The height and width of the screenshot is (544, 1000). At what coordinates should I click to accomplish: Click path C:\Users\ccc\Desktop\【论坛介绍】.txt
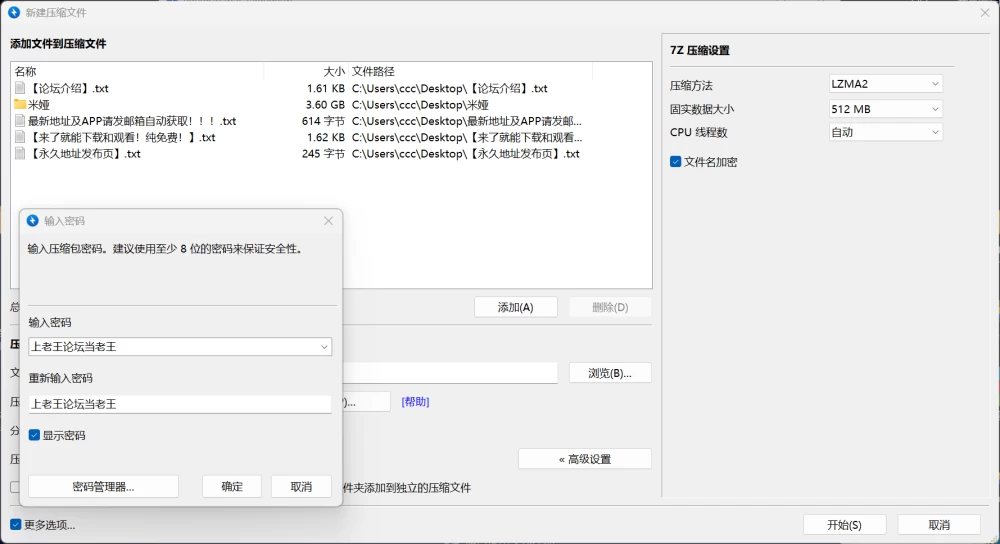coord(450,88)
